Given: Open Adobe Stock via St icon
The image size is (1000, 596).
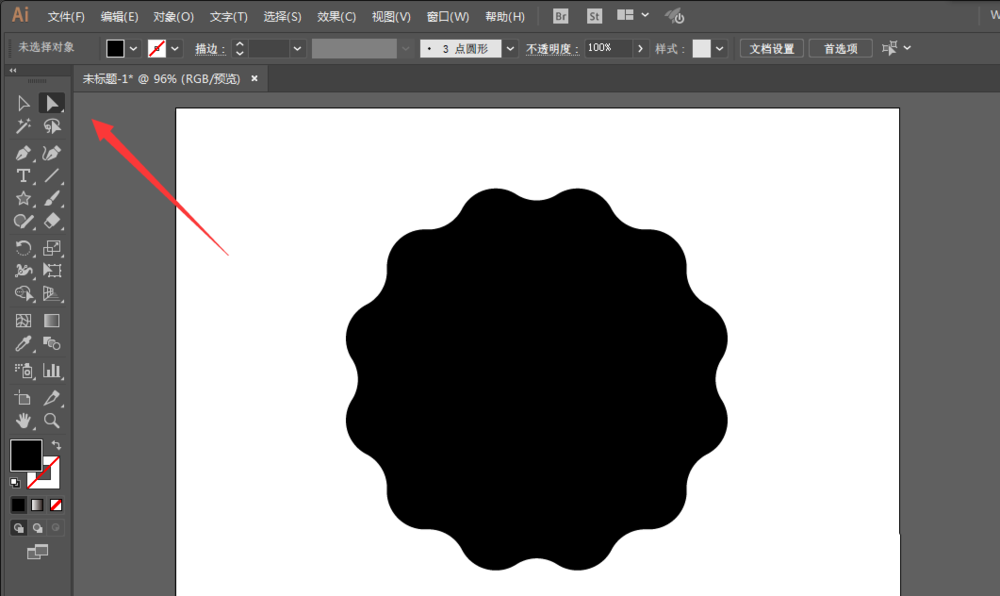Looking at the screenshot, I should [x=594, y=16].
